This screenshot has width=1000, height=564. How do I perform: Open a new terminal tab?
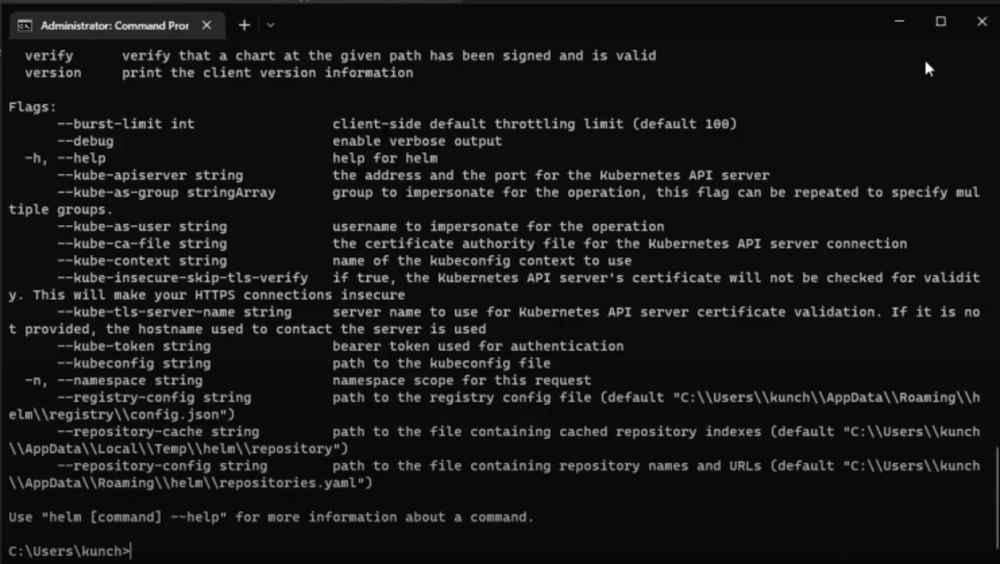point(244,24)
